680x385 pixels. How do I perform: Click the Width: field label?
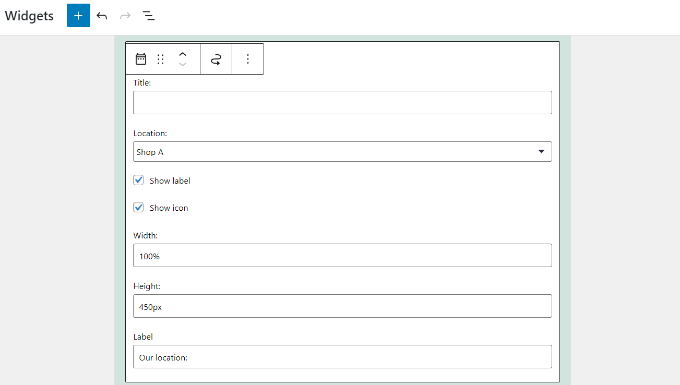click(x=145, y=235)
